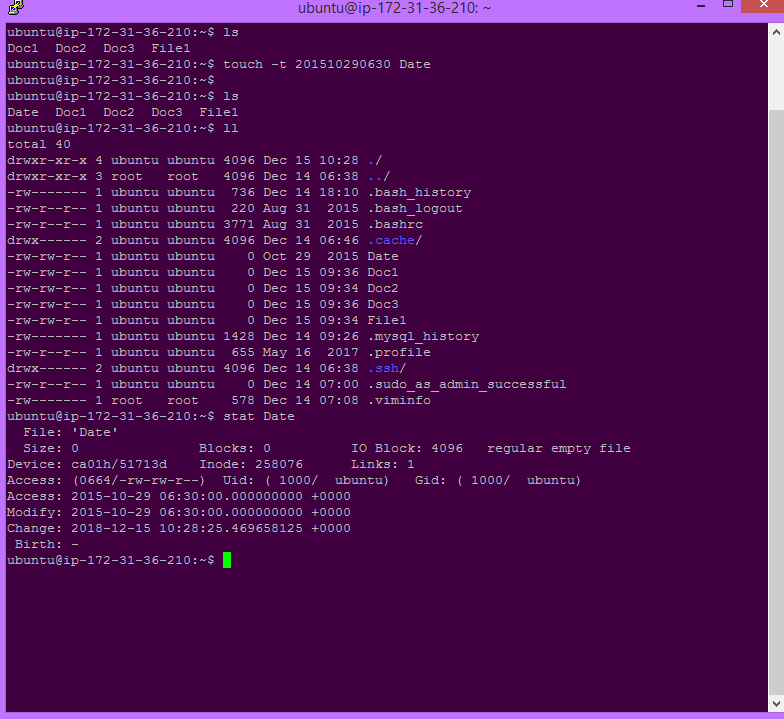Click the blue .cache directory name

391,240
